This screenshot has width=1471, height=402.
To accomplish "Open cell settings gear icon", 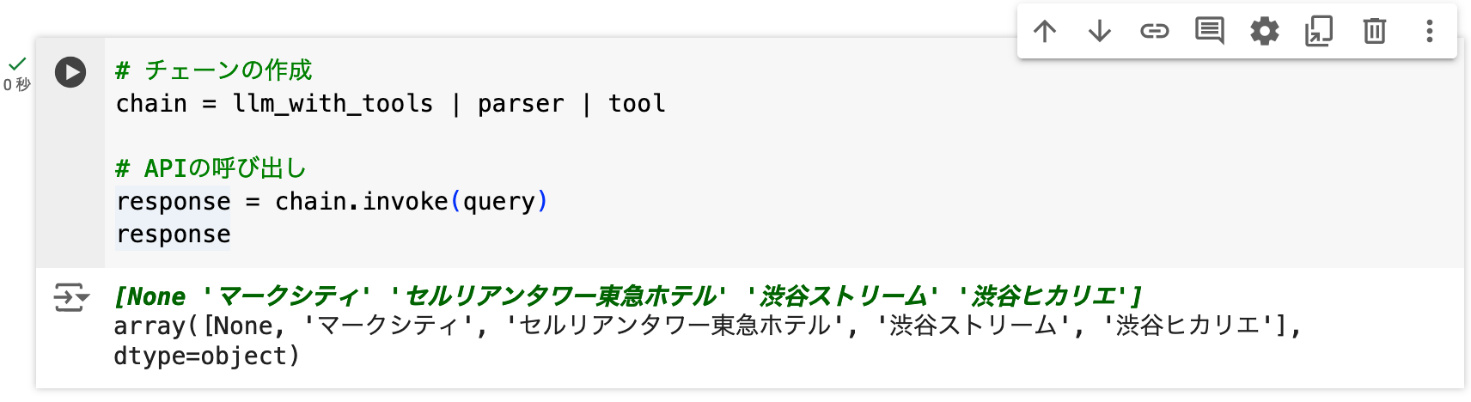I will pos(1265,32).
